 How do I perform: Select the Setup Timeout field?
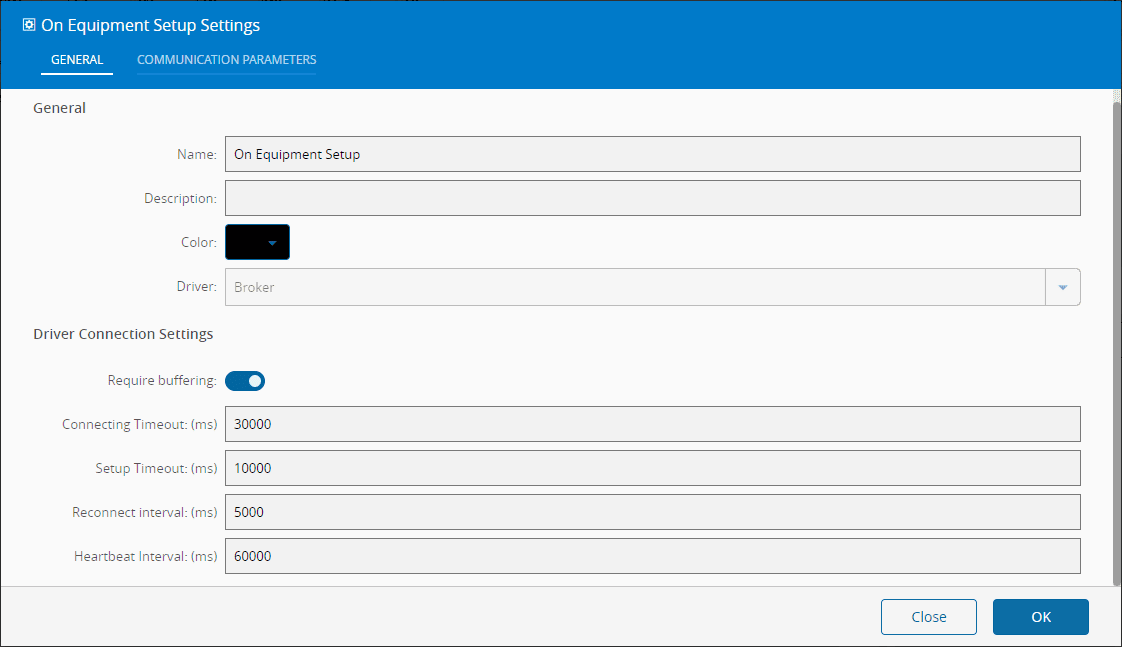click(x=652, y=468)
